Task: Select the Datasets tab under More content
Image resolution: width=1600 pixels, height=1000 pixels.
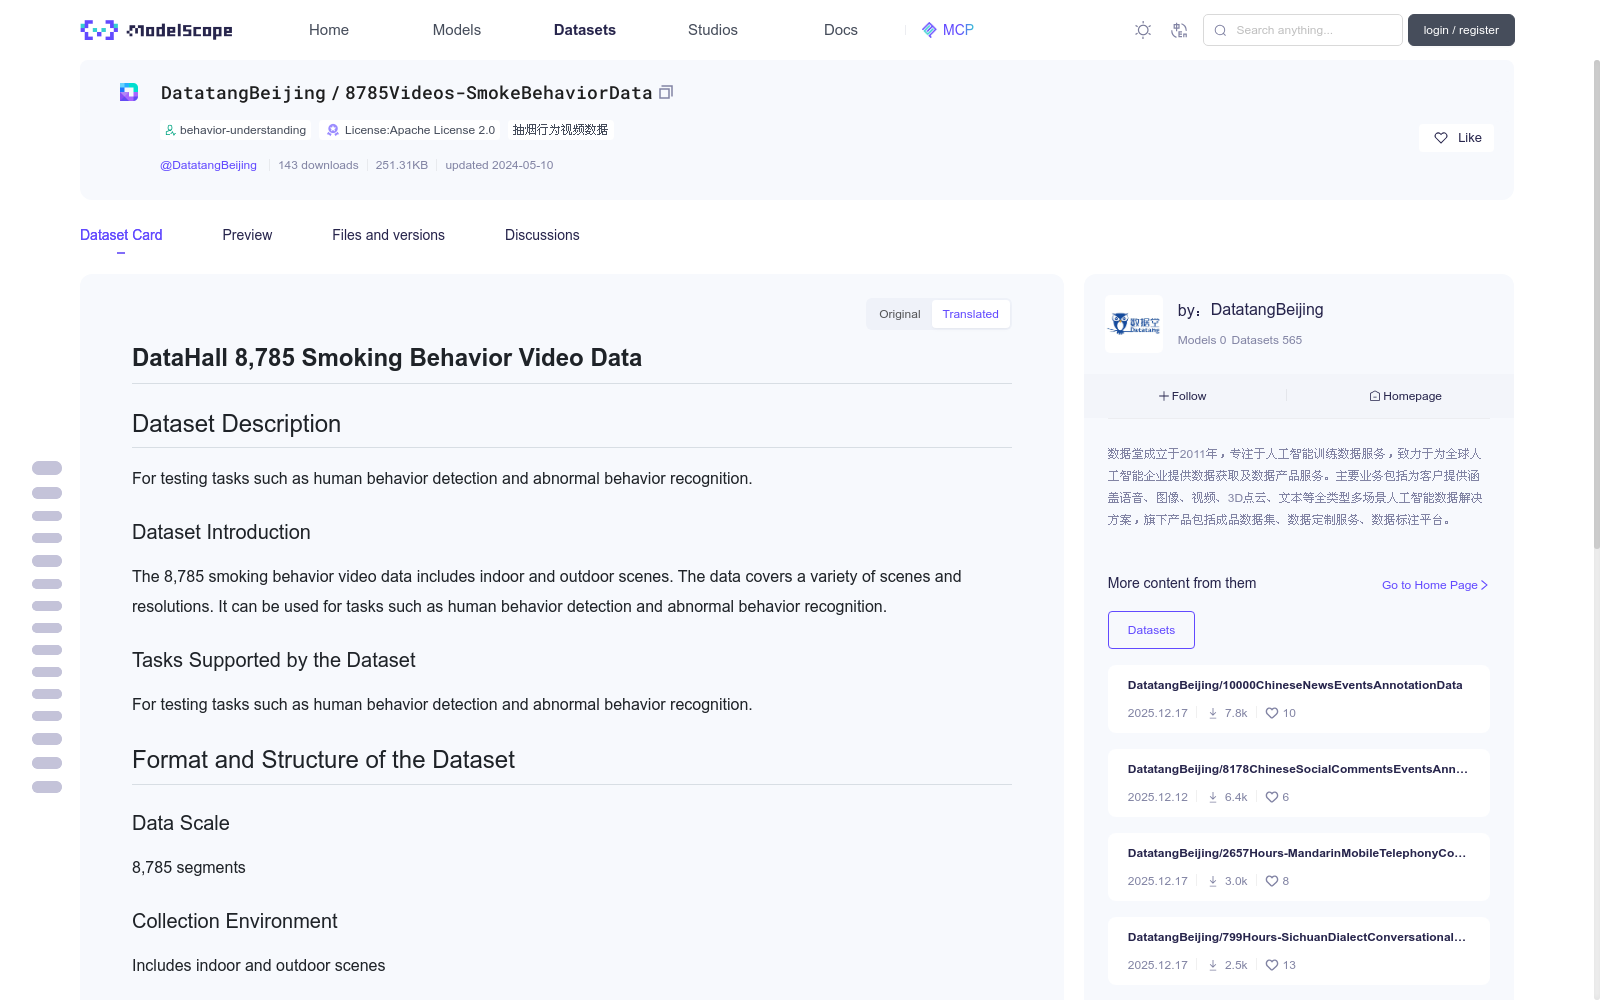Action: tap(1151, 630)
